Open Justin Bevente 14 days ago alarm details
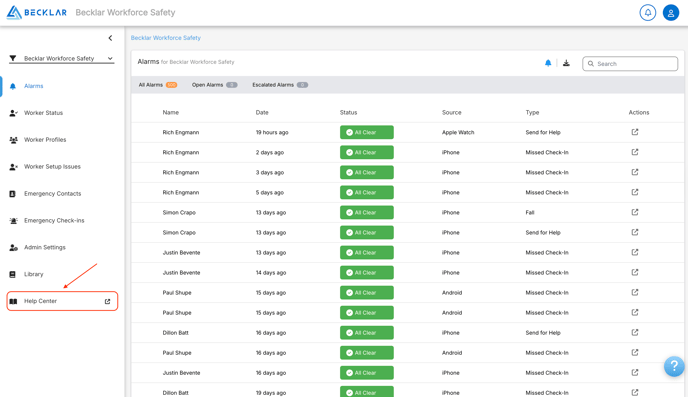The height and width of the screenshot is (397, 688). [635, 272]
